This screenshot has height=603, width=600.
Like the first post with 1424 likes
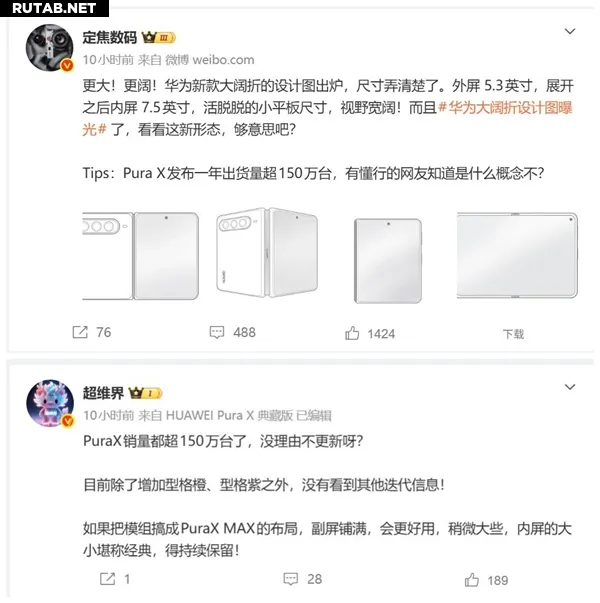352,333
